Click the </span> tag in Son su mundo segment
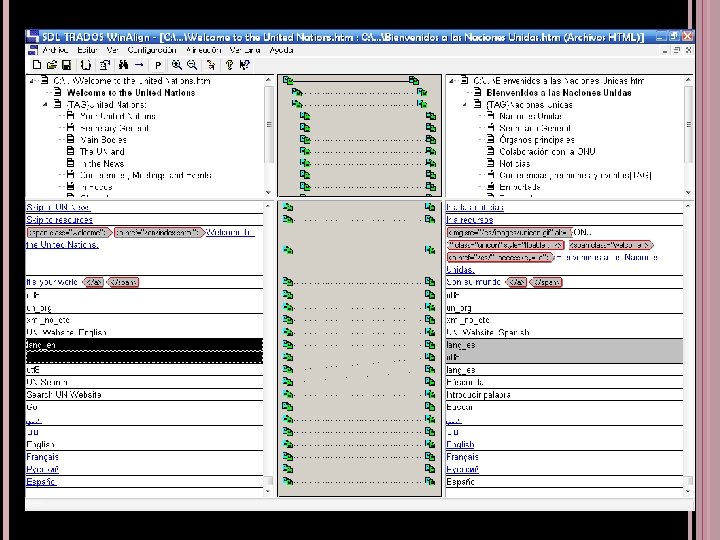 pos(546,282)
